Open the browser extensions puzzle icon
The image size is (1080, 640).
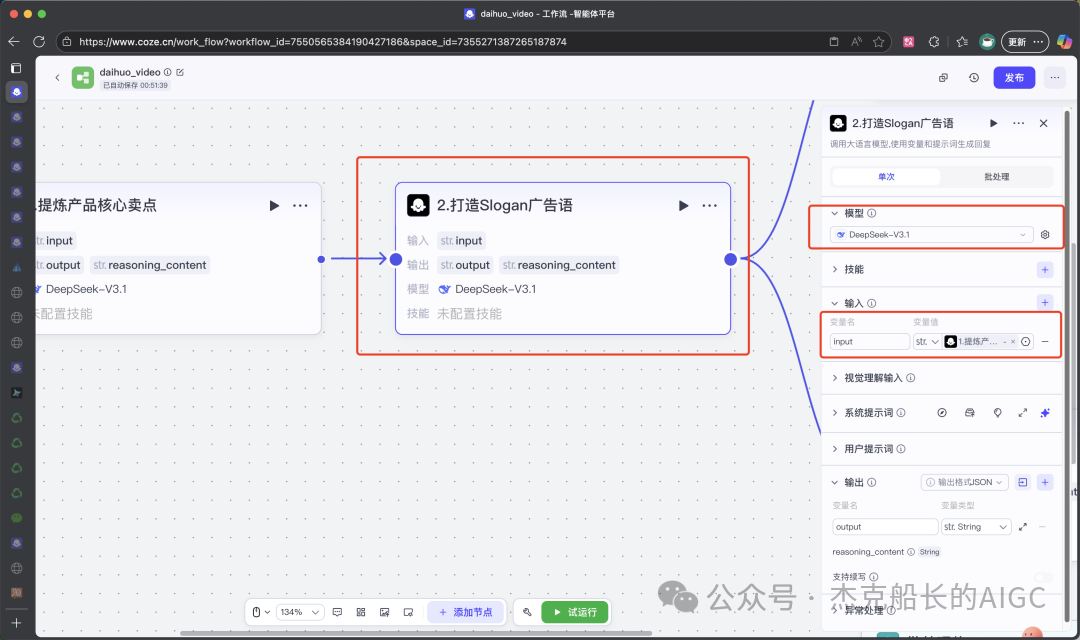point(934,41)
